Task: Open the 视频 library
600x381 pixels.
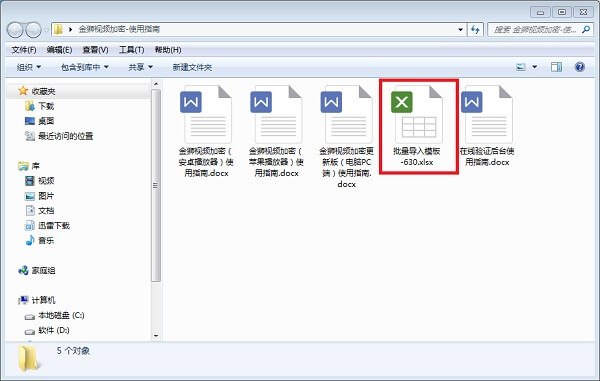Action: pyautogui.click(x=46, y=181)
